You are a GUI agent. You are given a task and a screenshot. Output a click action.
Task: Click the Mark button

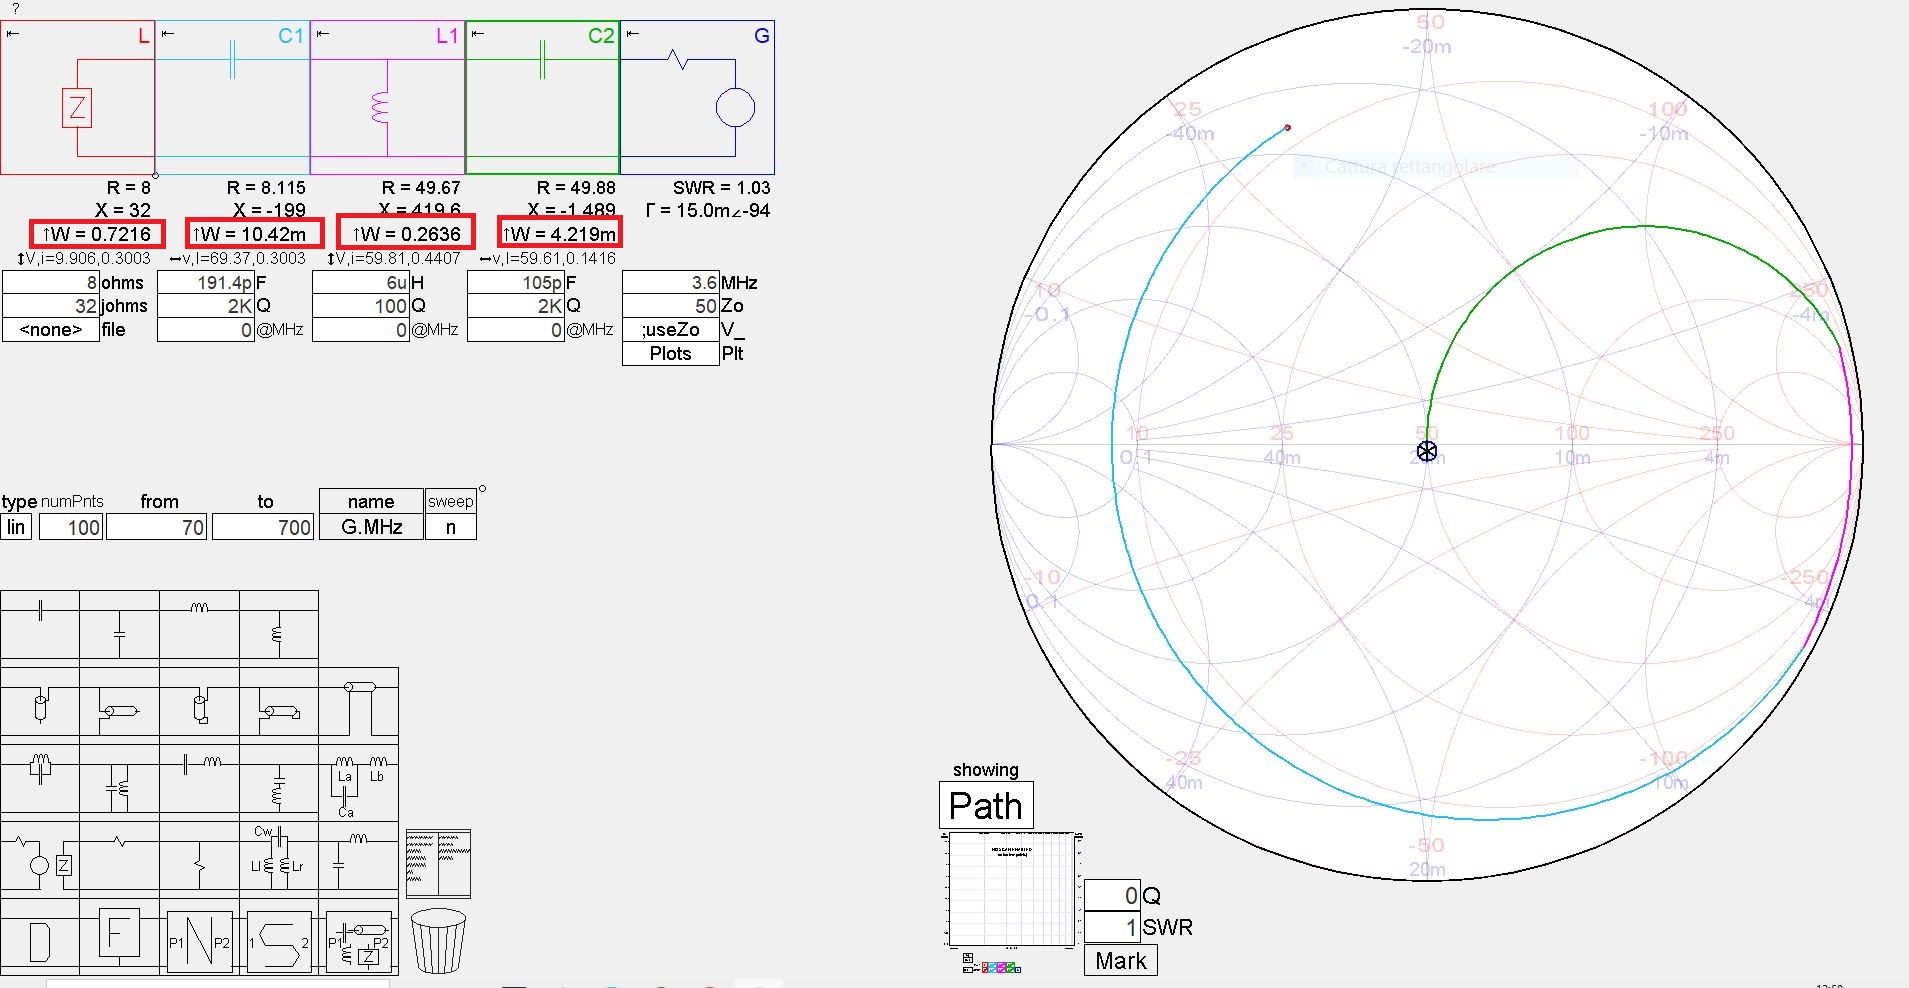(1121, 960)
